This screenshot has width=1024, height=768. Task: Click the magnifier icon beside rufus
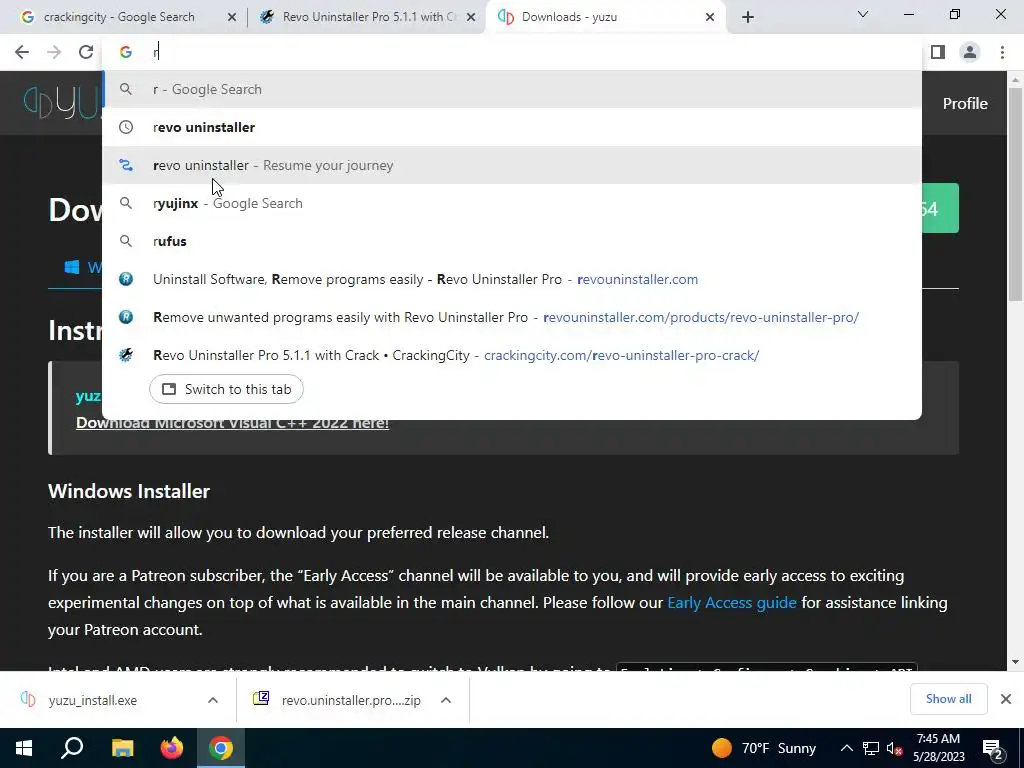126,241
